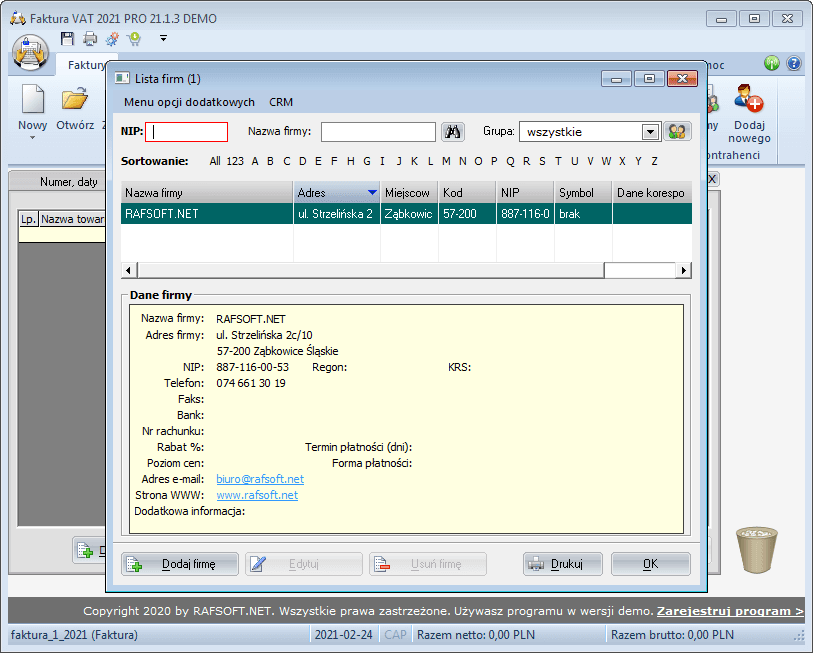Filter by letter R in Sortowanie
Image resolution: width=813 pixels, height=653 pixels.
[x=526, y=161]
